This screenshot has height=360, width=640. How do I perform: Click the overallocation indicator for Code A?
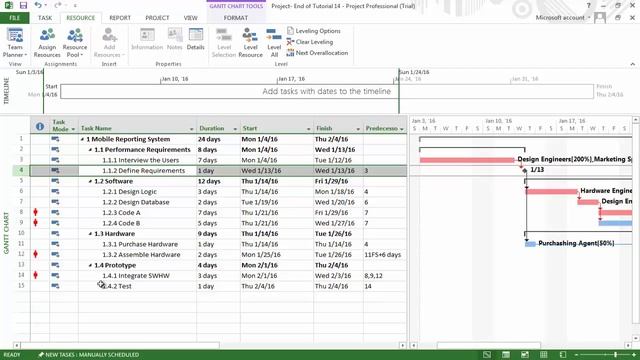pos(36,212)
